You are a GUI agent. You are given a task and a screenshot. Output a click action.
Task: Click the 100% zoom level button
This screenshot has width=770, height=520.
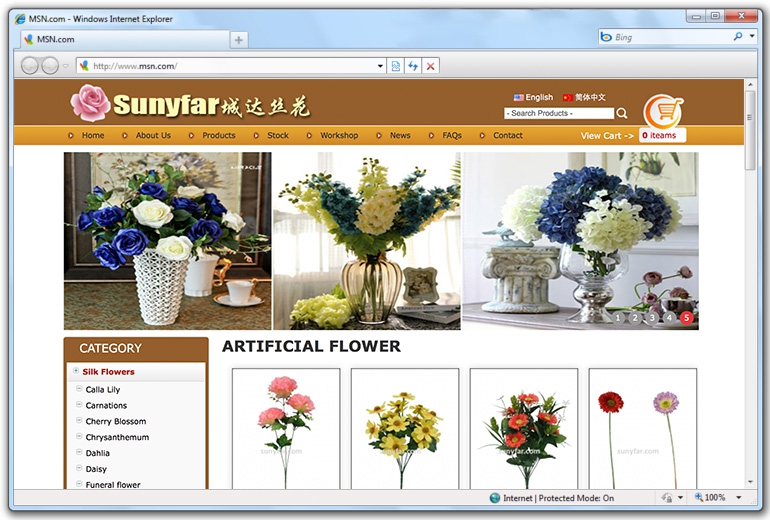pyautogui.click(x=710, y=497)
